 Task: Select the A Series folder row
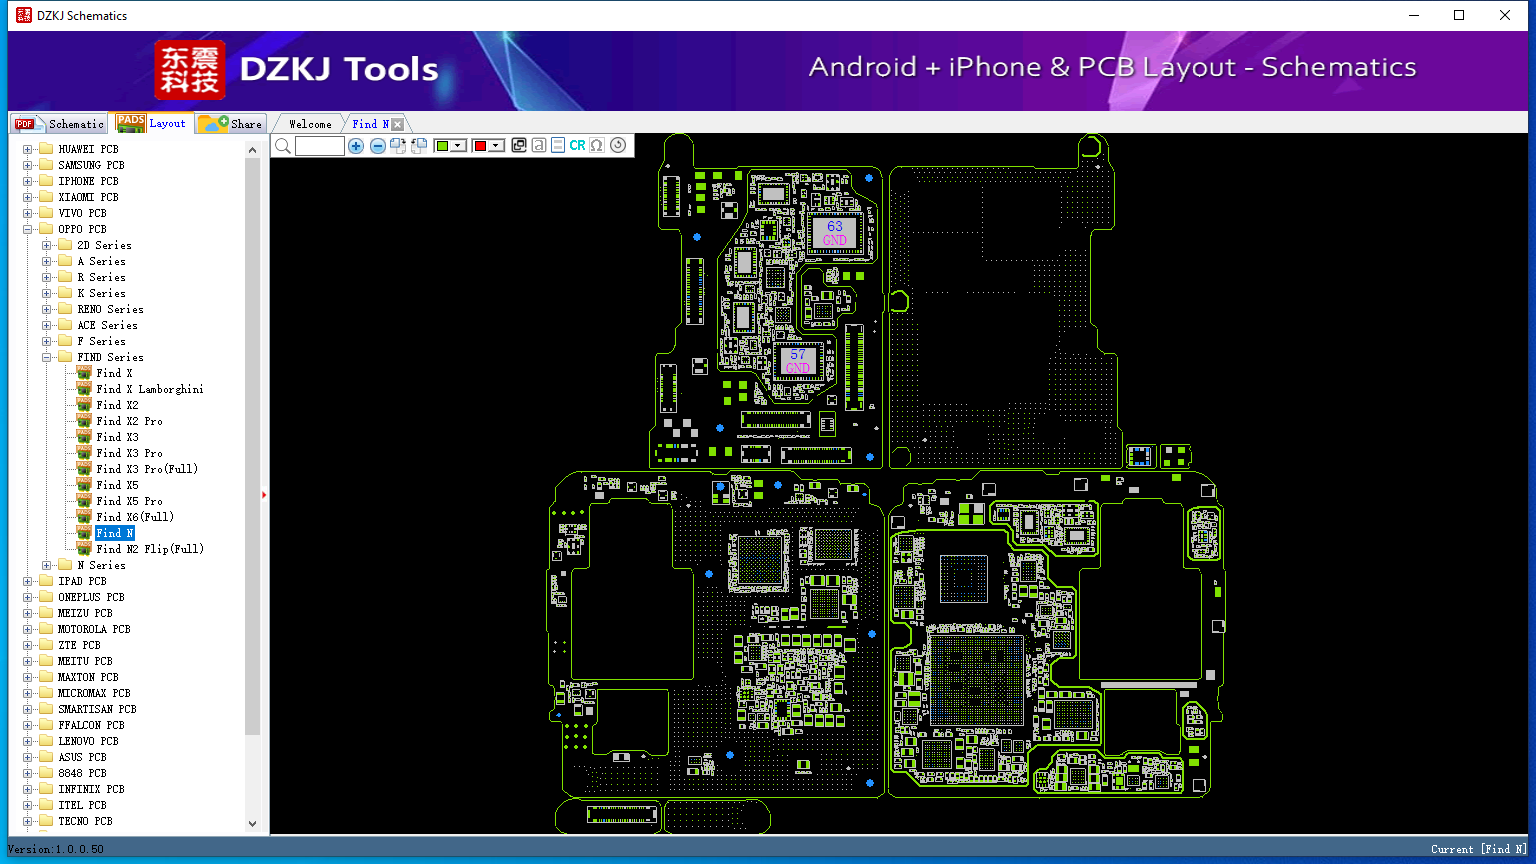tap(101, 261)
